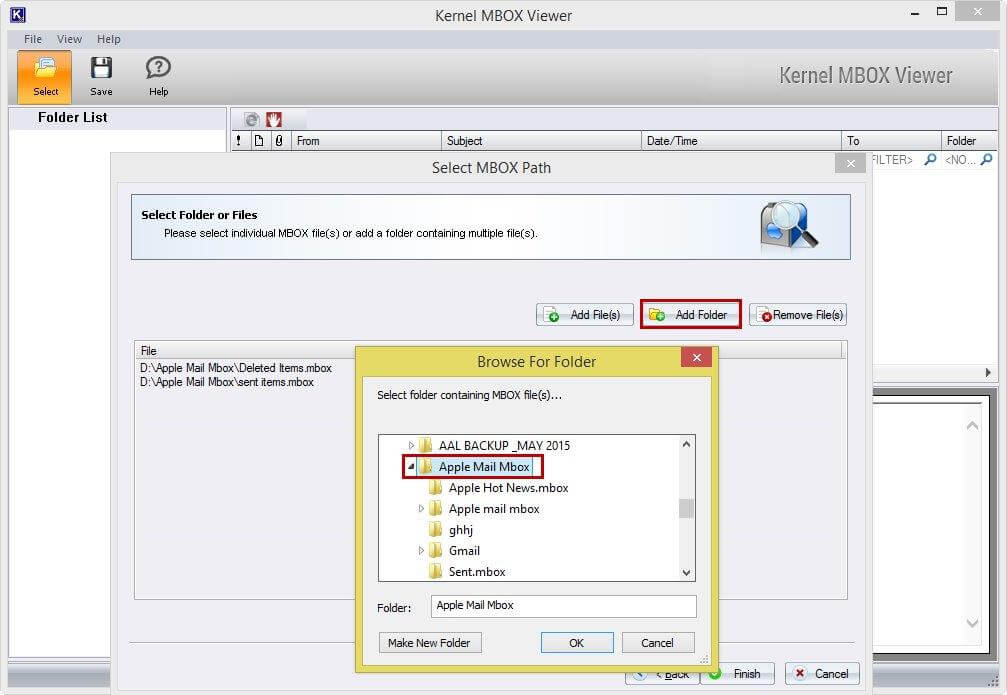Click the folder tree scrollbar thumb
This screenshot has width=1007, height=695.
click(686, 508)
